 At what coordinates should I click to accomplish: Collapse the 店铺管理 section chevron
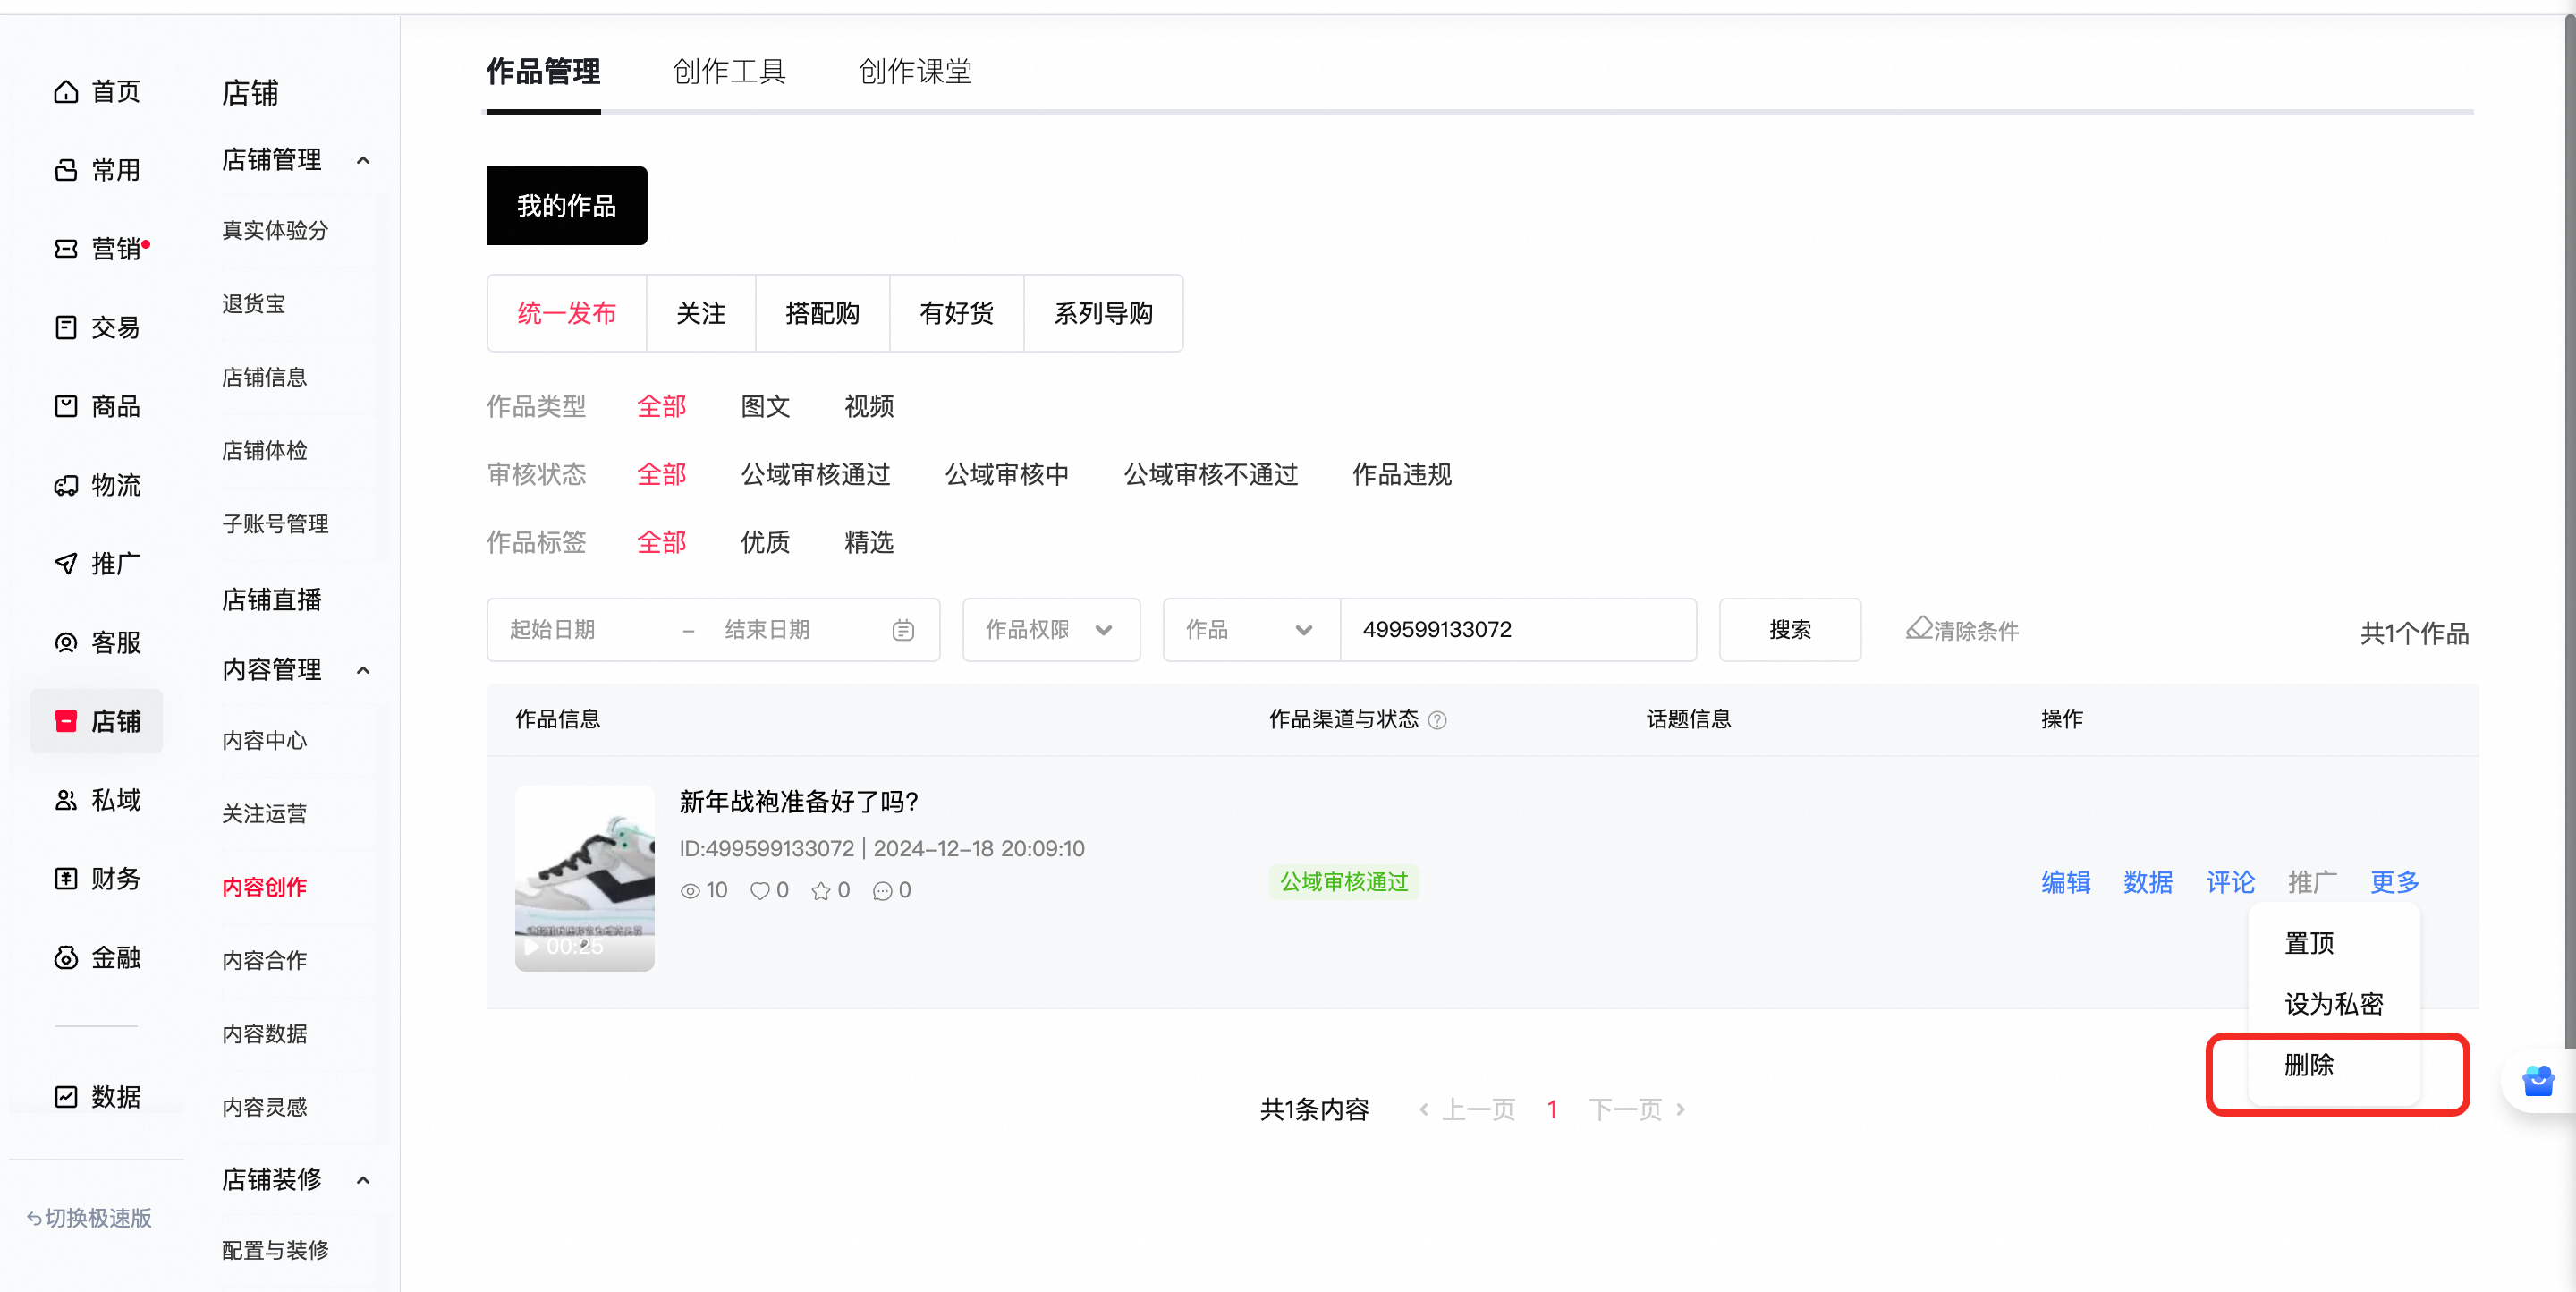(x=363, y=160)
